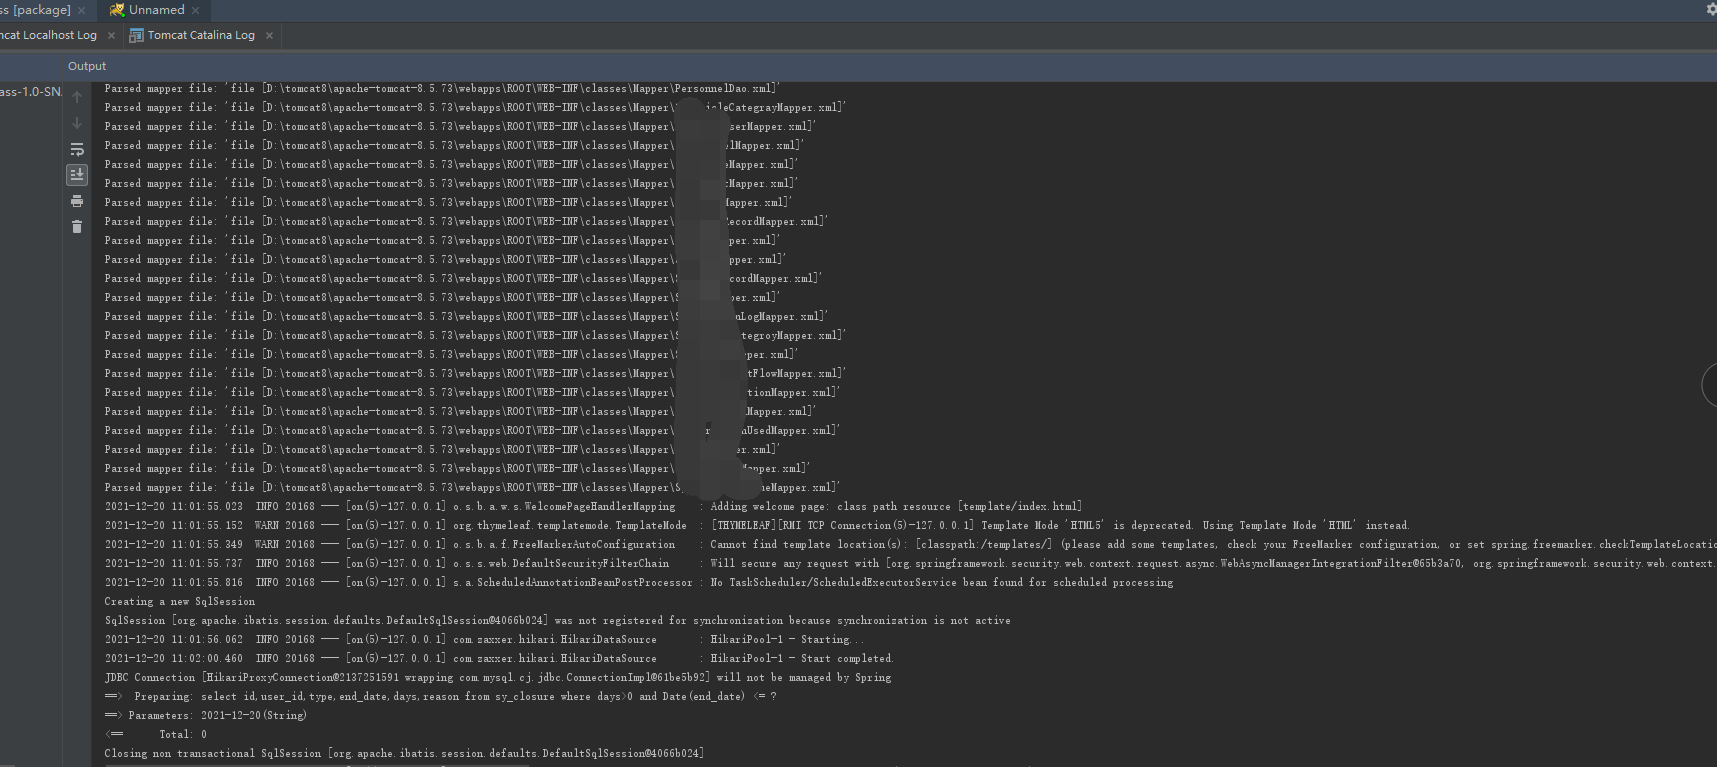The height and width of the screenshot is (767, 1717).
Task: Click the 'HikariPool-1 - Starting...' log line
Action: coord(485,639)
